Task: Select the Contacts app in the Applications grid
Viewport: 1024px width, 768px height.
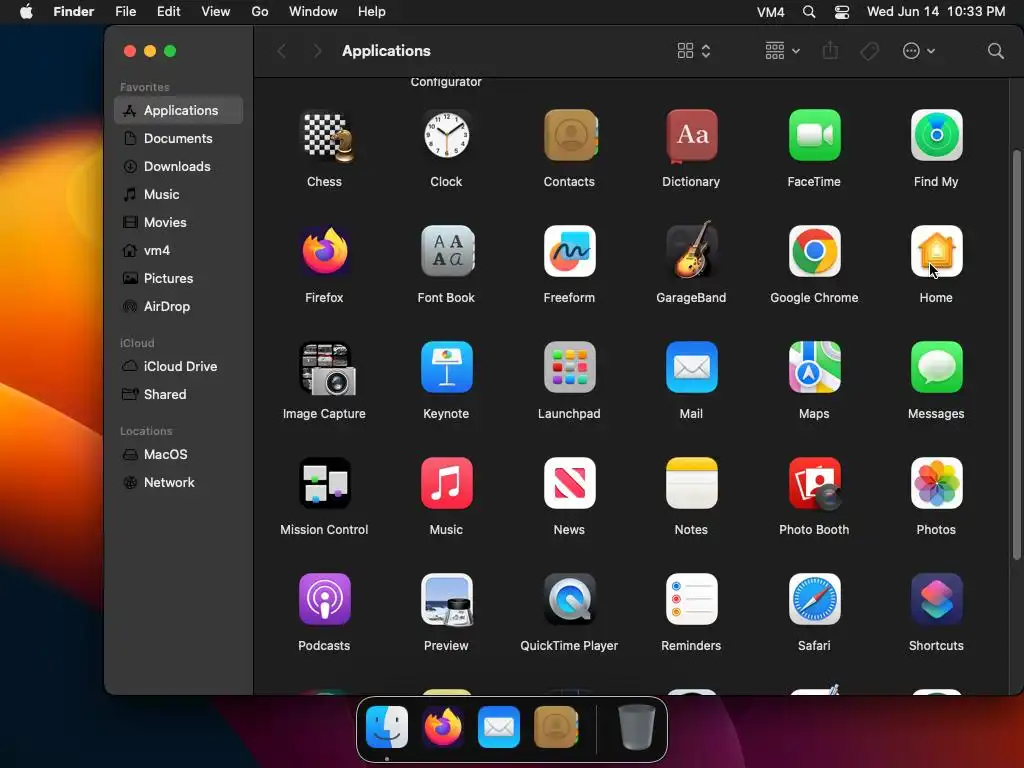Action: click(x=569, y=136)
